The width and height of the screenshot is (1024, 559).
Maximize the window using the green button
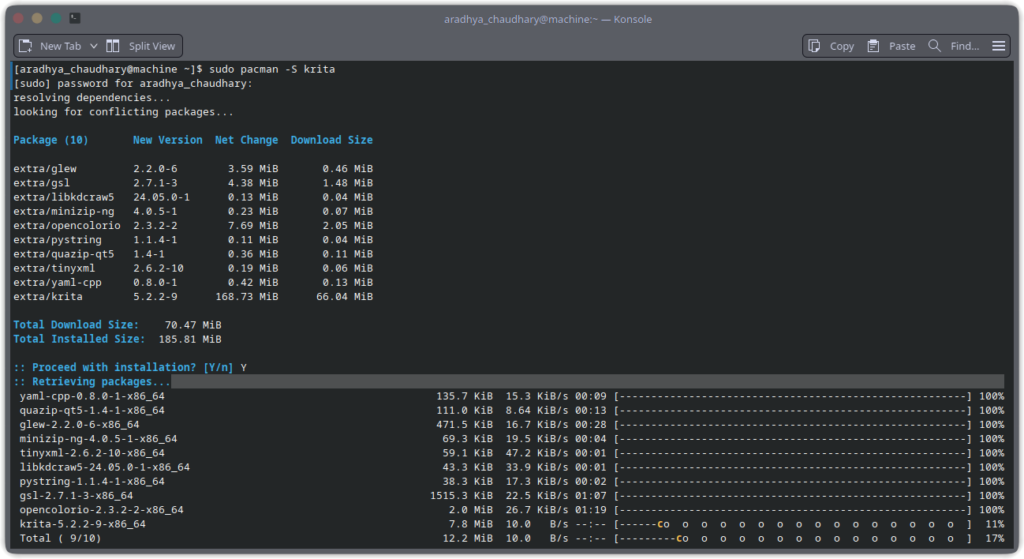coord(56,18)
